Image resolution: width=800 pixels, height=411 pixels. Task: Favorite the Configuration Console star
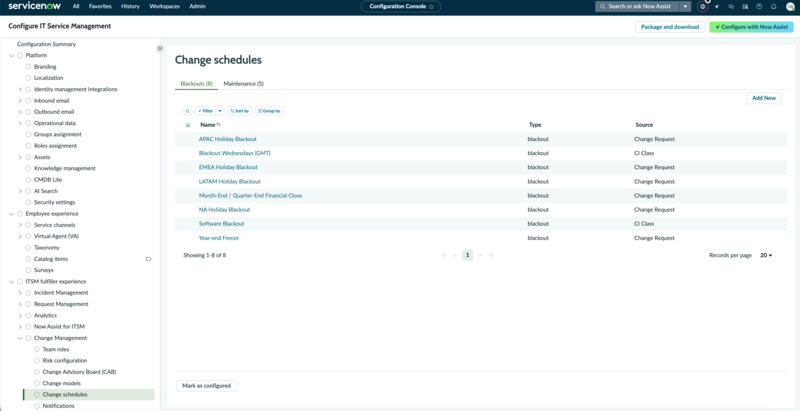coord(431,7)
